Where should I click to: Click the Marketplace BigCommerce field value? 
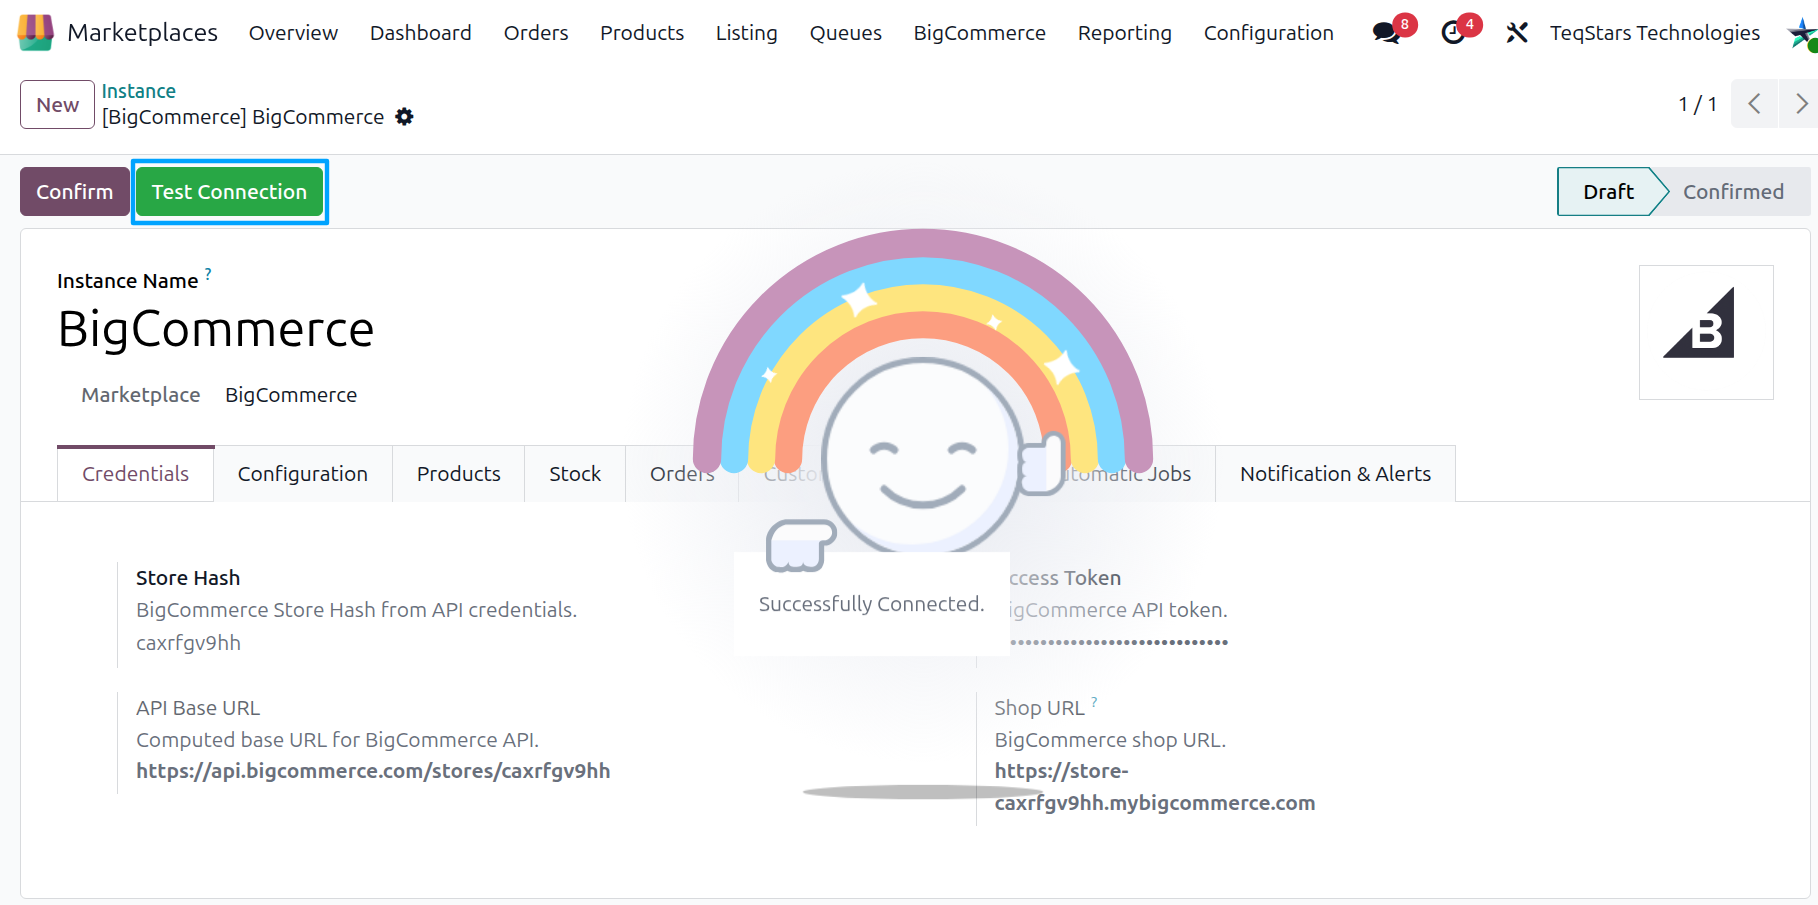(291, 395)
